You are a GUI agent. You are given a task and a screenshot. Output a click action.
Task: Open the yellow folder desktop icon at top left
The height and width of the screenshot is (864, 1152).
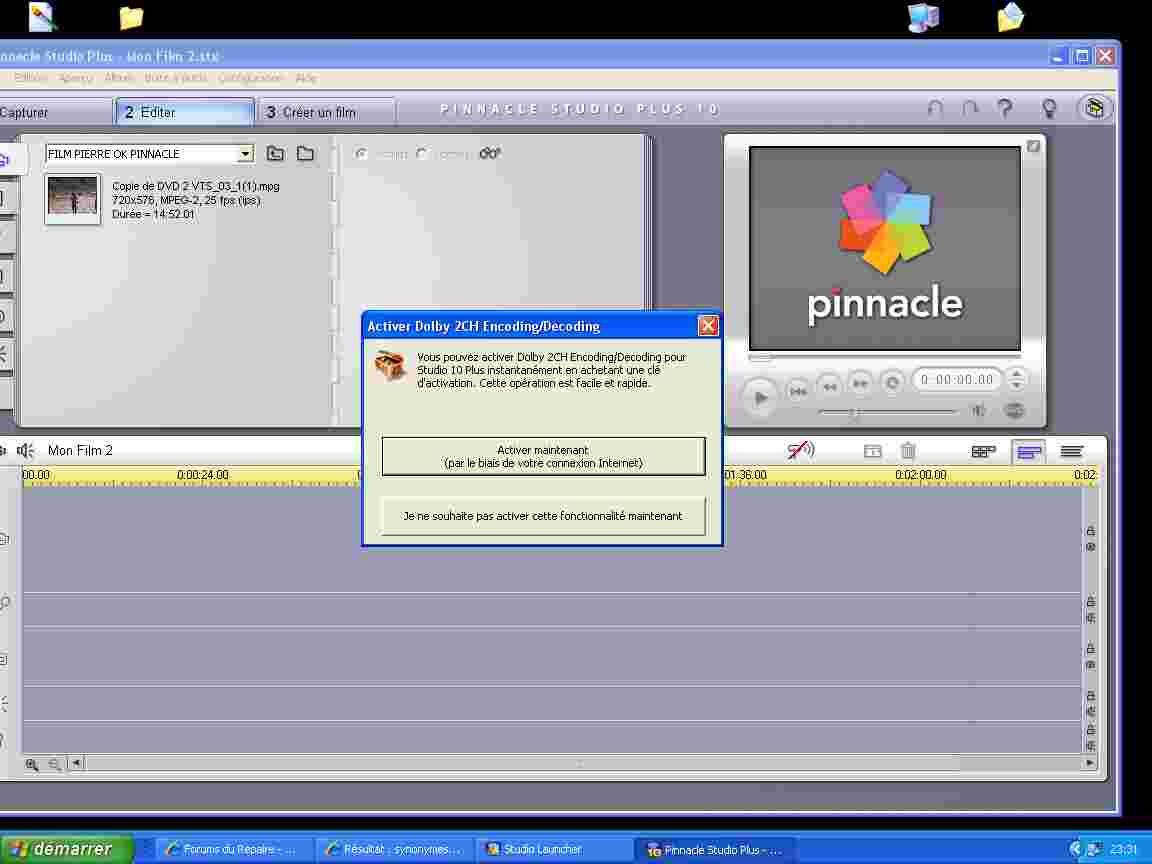tap(132, 17)
